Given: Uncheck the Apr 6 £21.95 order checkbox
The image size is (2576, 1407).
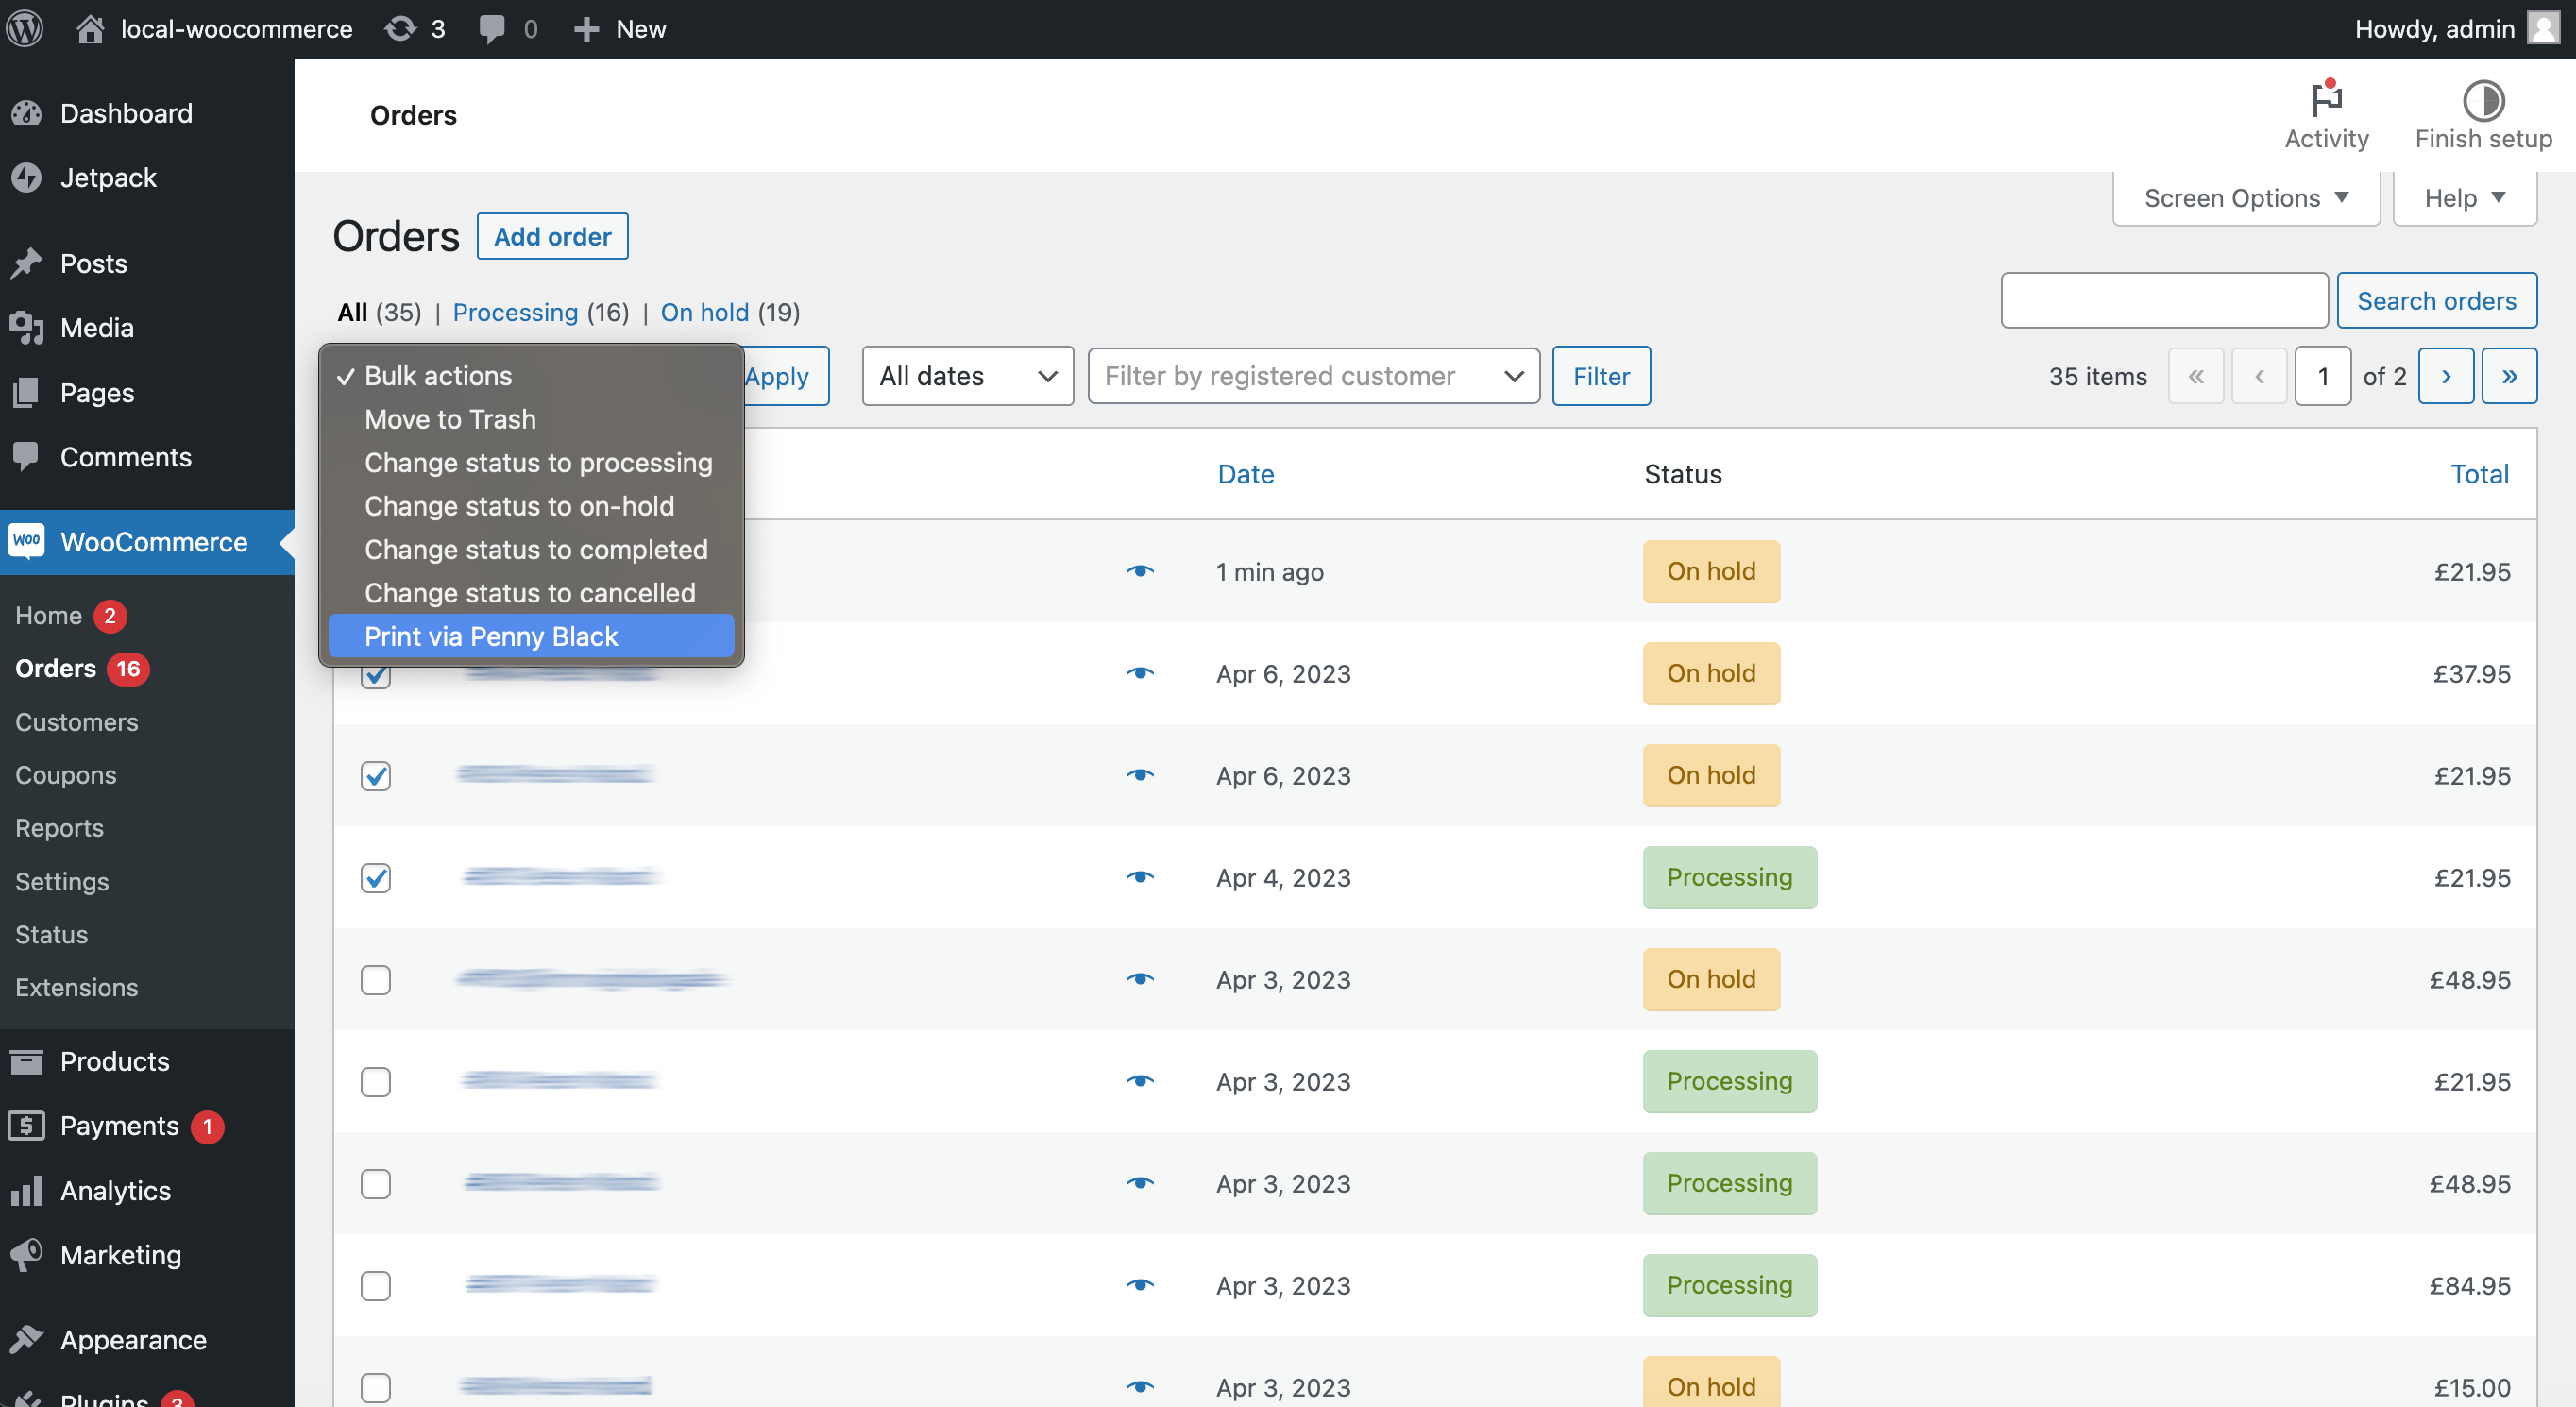Looking at the screenshot, I should tap(376, 776).
